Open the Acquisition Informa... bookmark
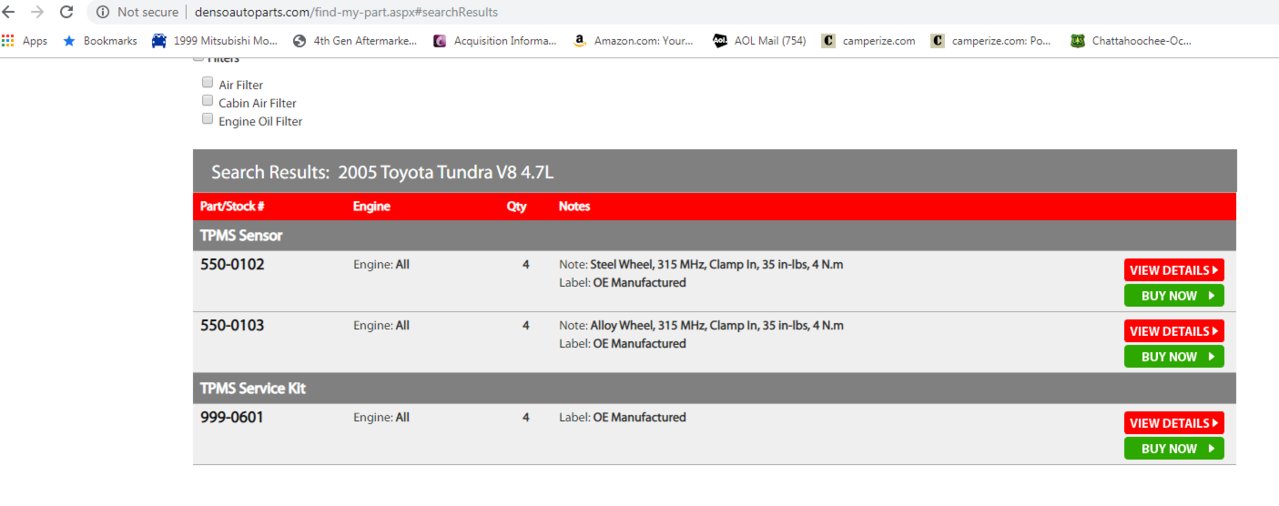1279x506 pixels. 495,41
